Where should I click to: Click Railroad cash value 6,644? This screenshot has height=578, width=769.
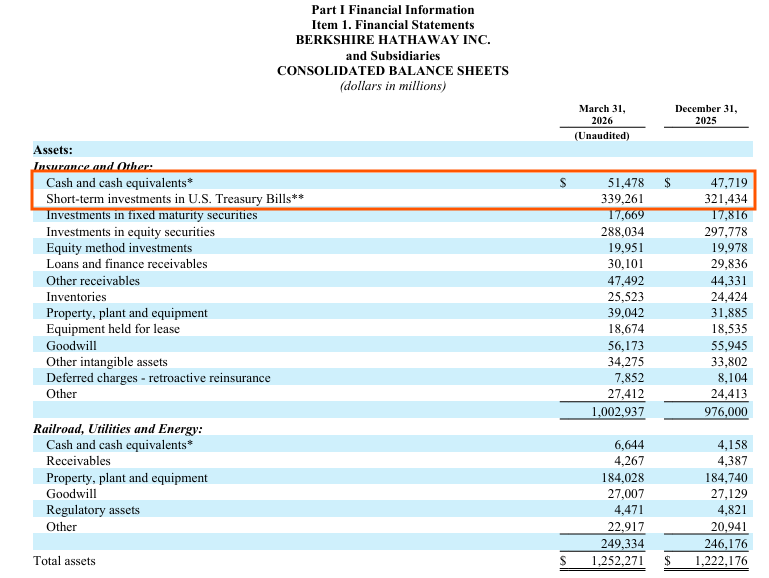tap(629, 445)
